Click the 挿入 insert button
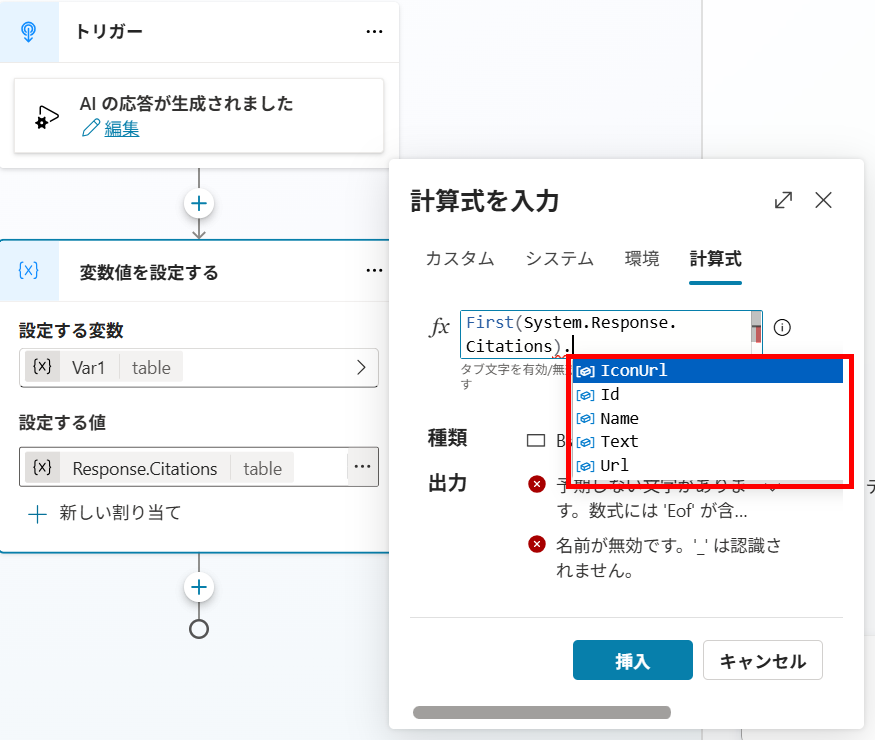Image resolution: width=875 pixels, height=740 pixels. (x=633, y=660)
